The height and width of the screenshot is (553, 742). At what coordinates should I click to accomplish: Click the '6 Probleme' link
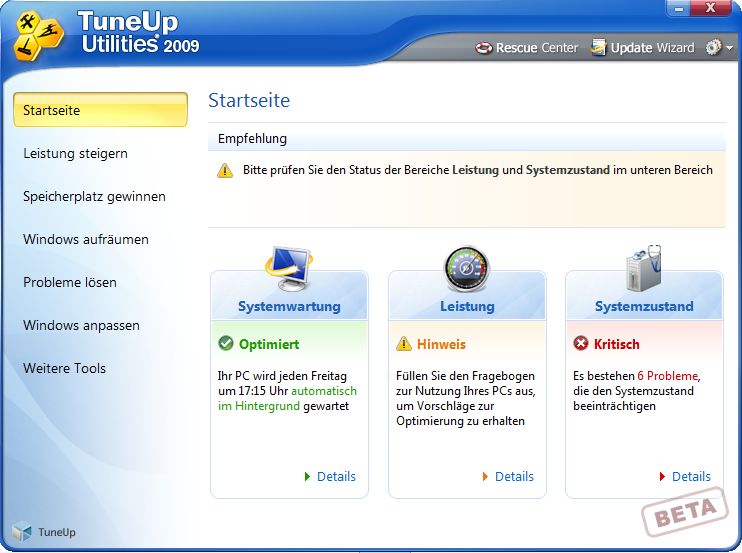[x=667, y=376]
